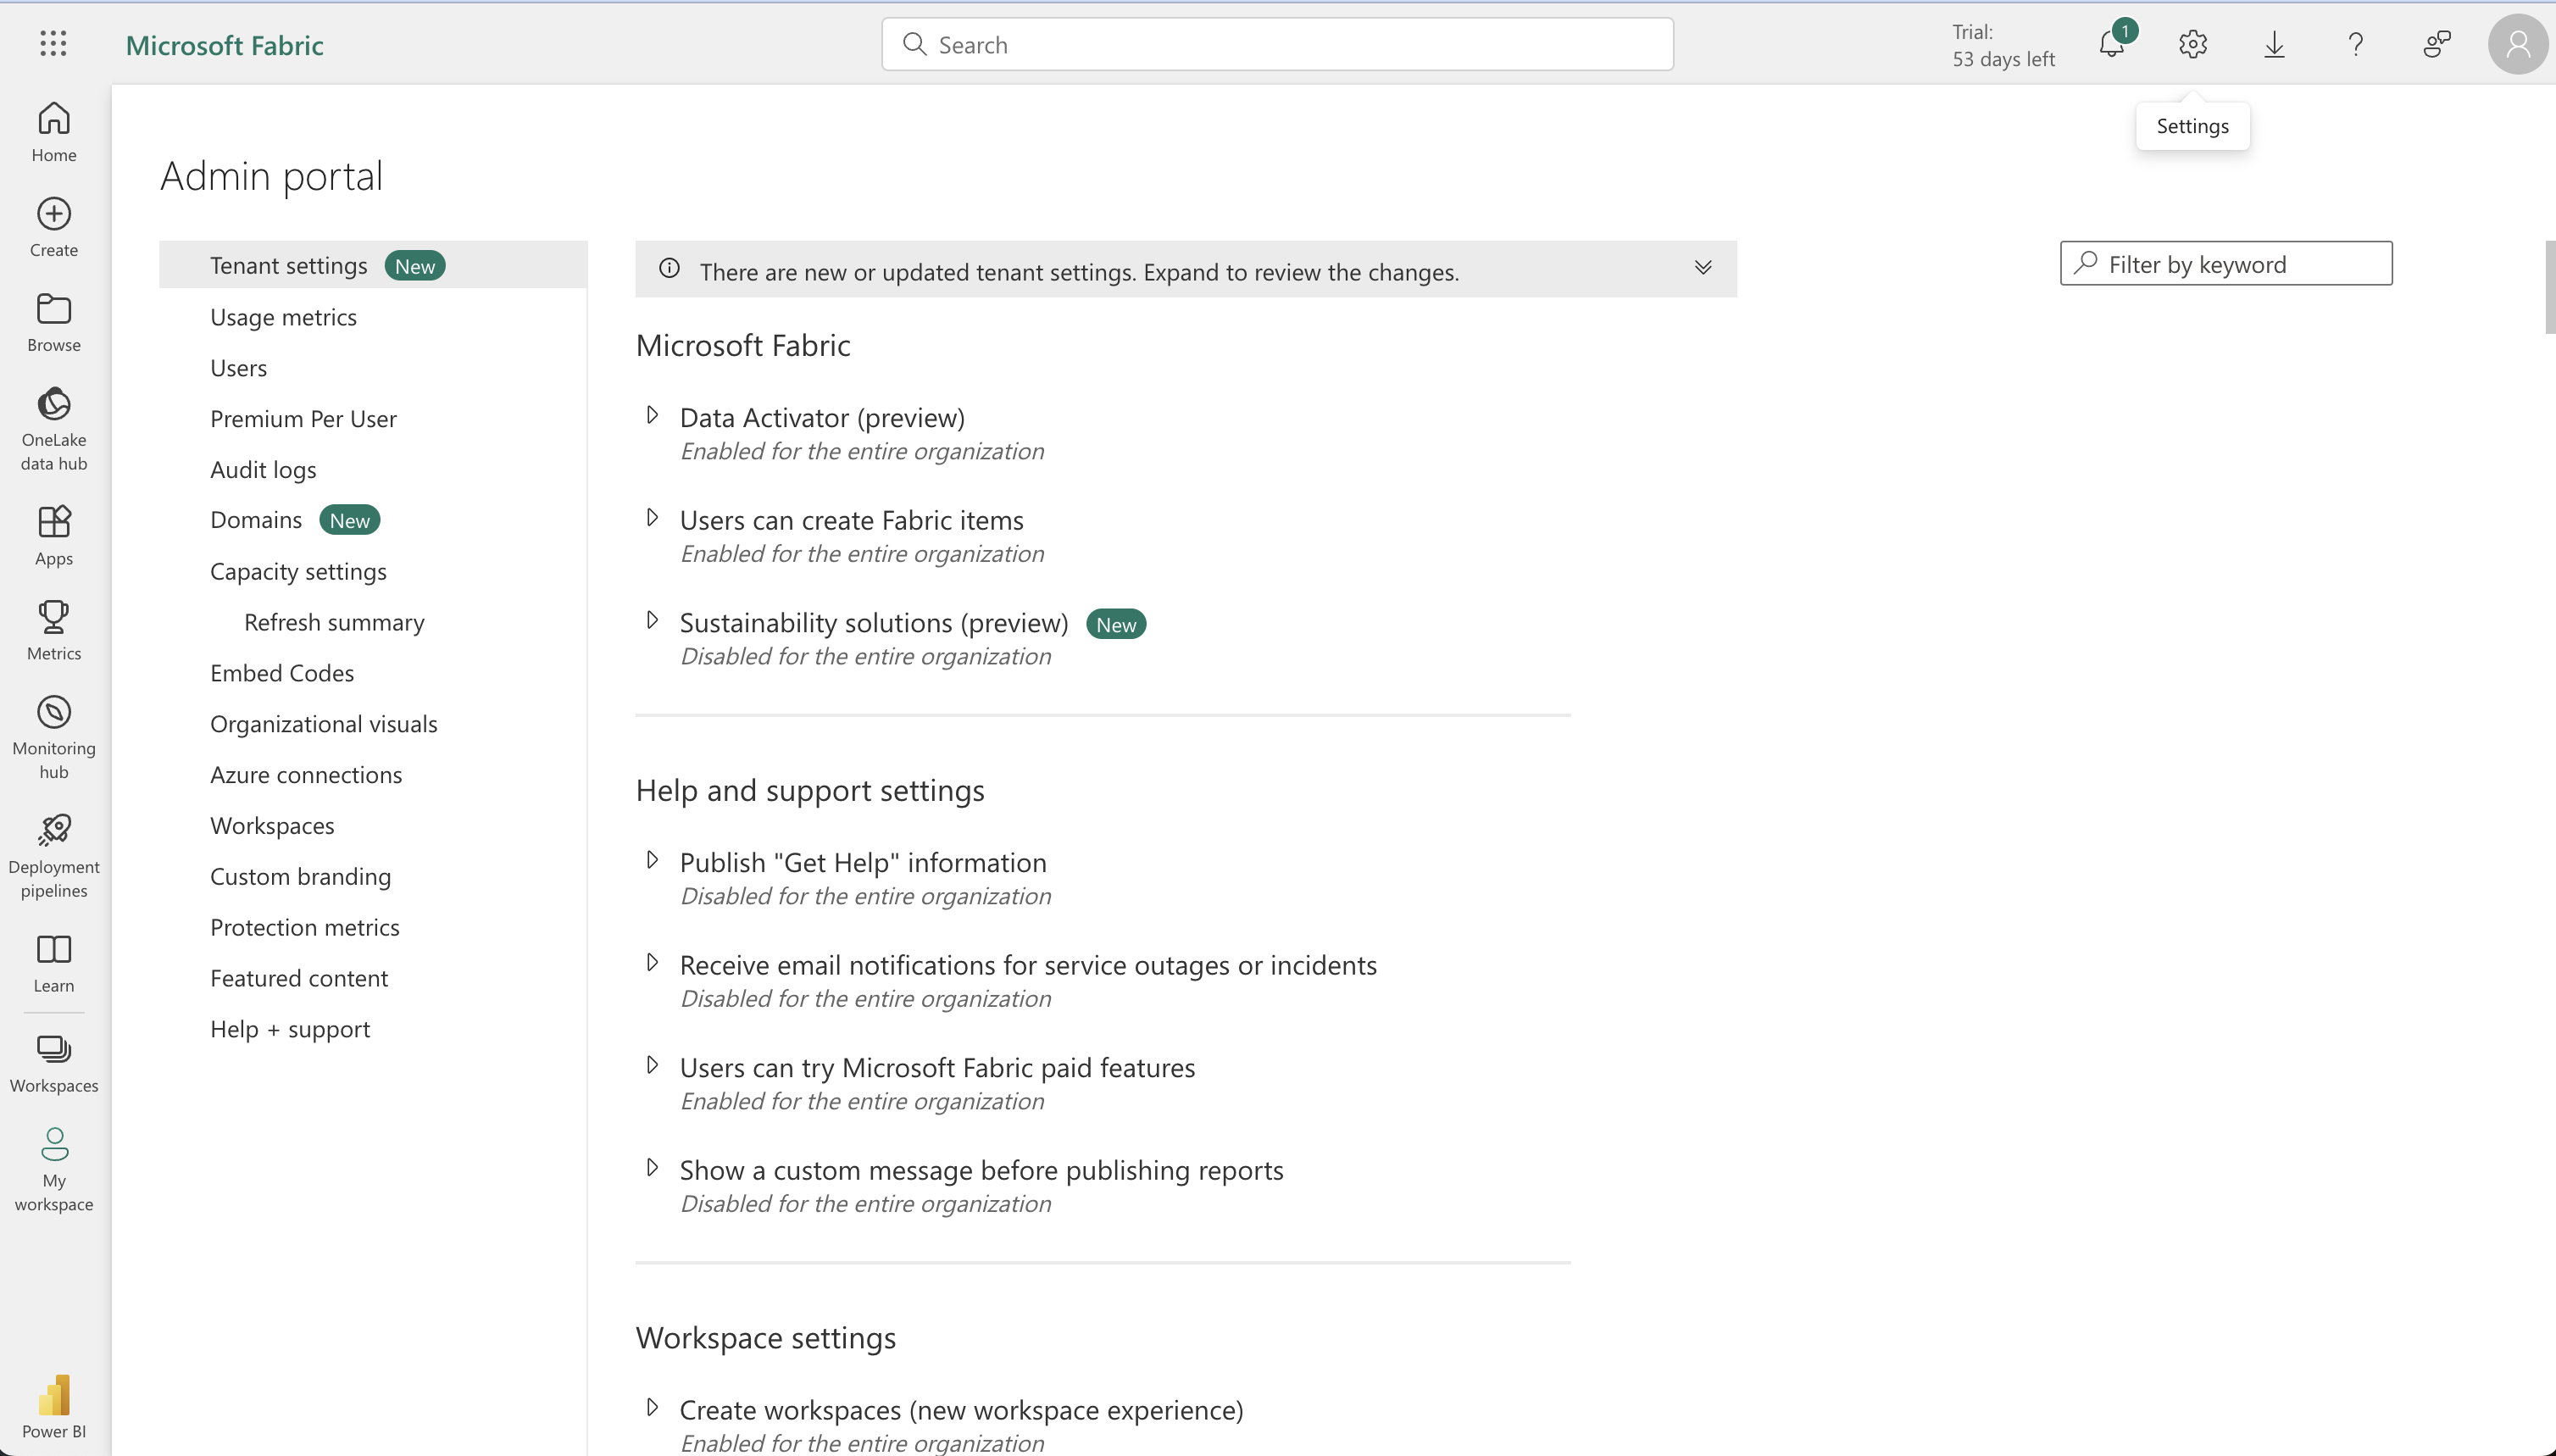Expand Receive email notifications for outages
The image size is (2556, 1456).
tap(652, 963)
